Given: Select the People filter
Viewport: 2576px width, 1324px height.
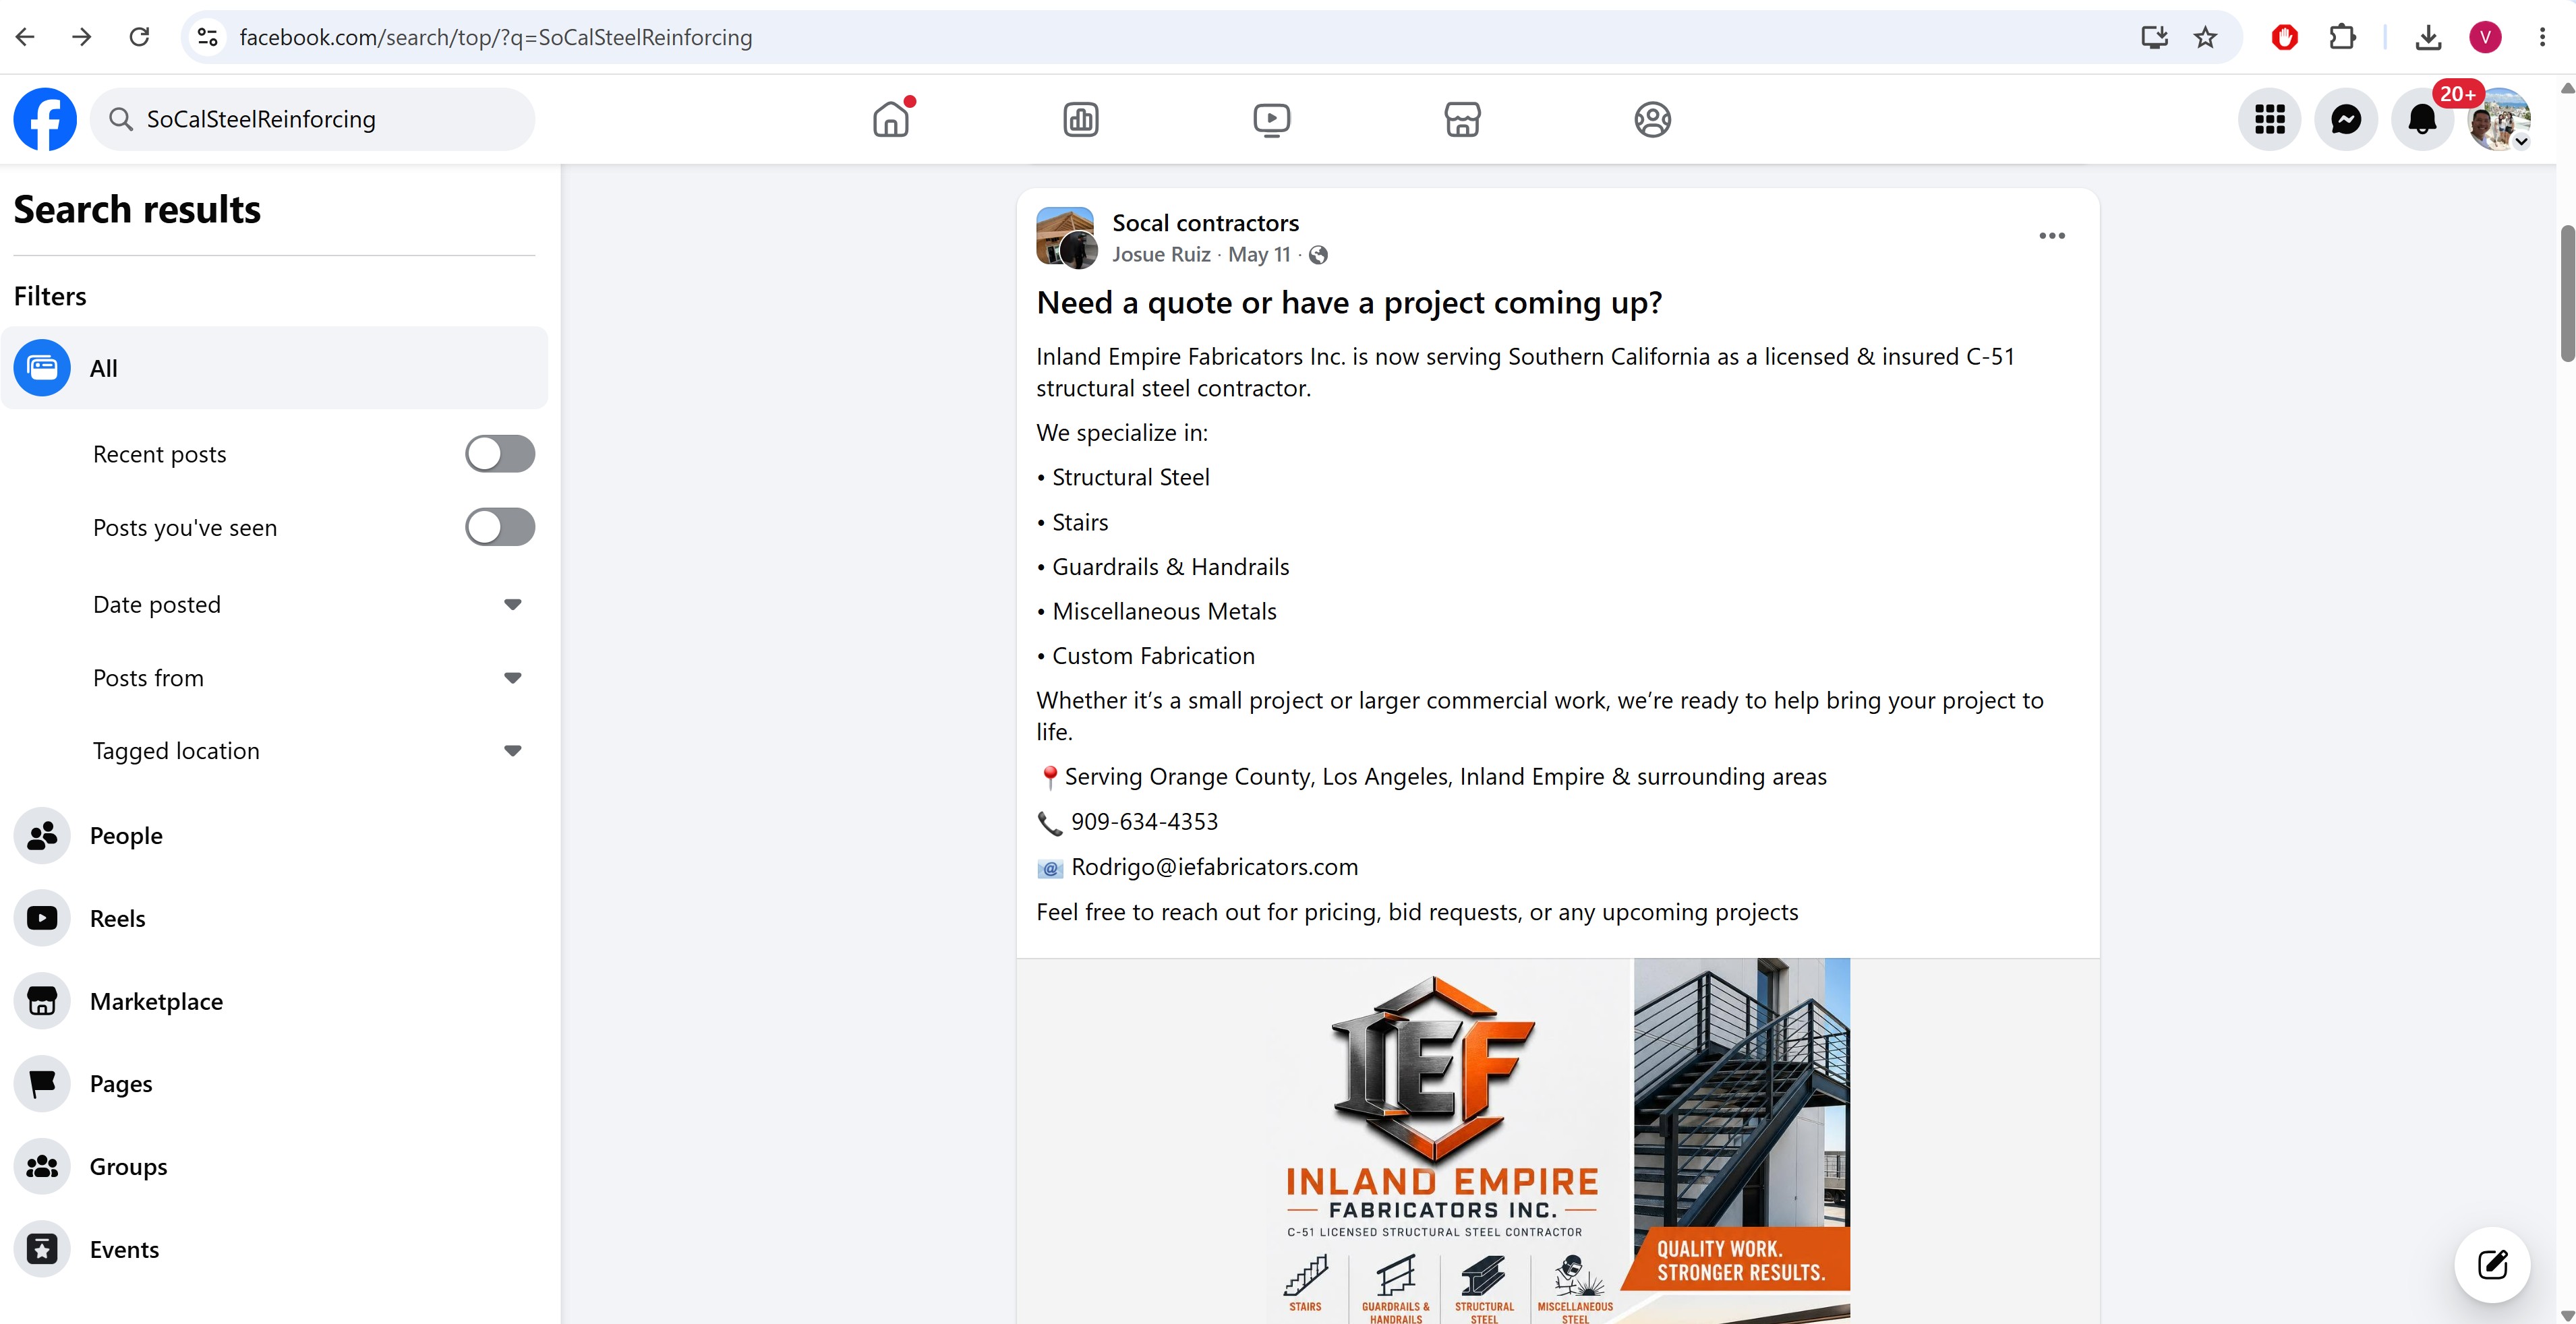Looking at the screenshot, I should [274, 835].
